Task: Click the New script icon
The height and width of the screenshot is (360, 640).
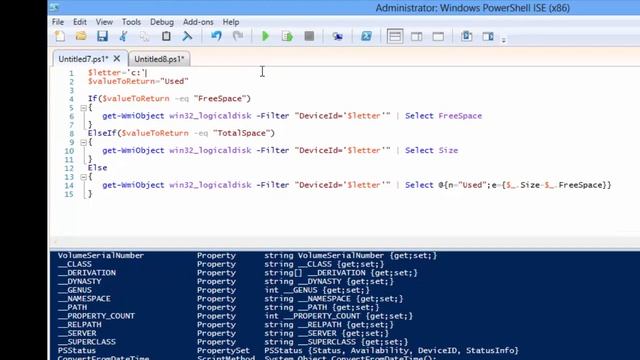Action: (60, 36)
